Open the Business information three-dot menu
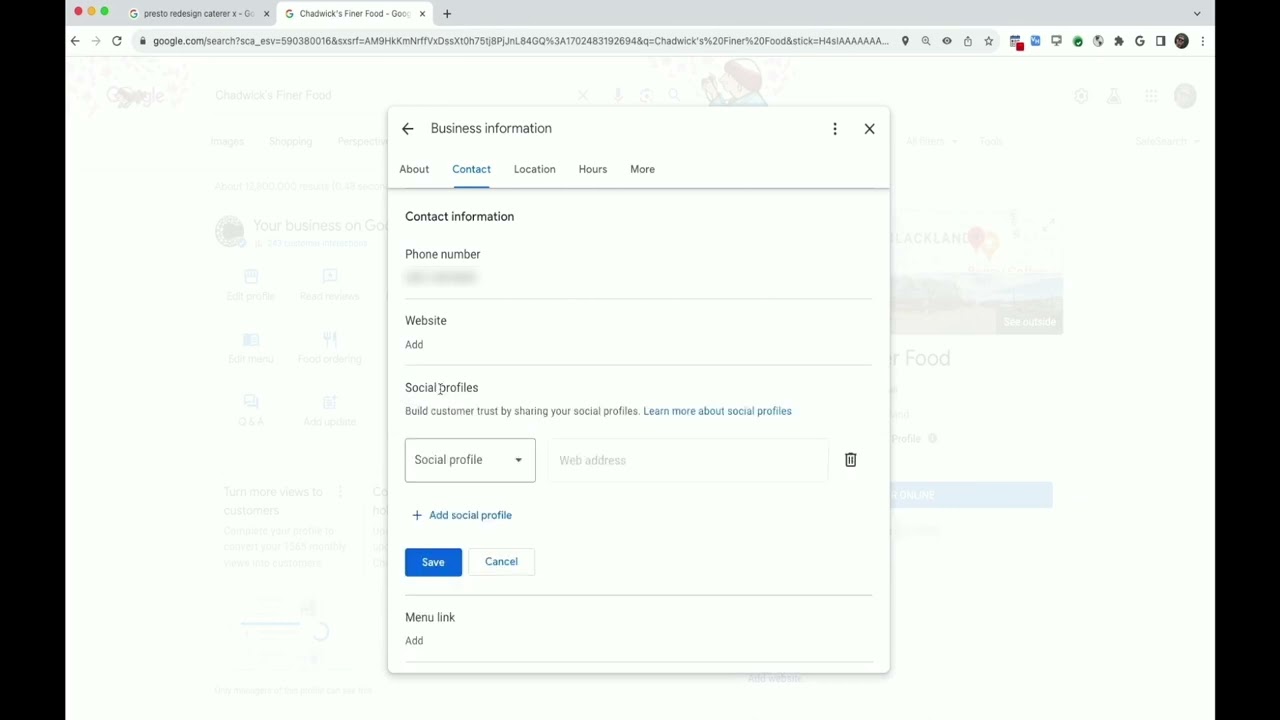 [x=835, y=129]
